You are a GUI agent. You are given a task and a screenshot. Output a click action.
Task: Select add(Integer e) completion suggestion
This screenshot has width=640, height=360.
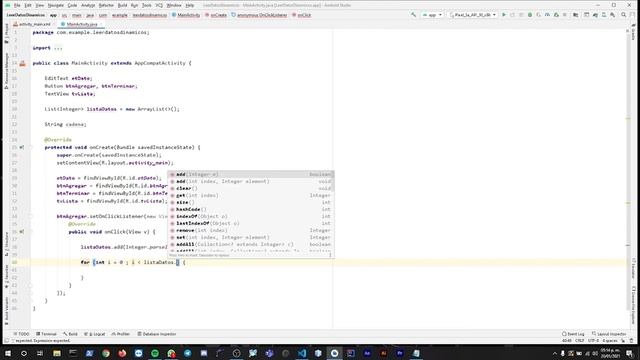tap(251, 174)
